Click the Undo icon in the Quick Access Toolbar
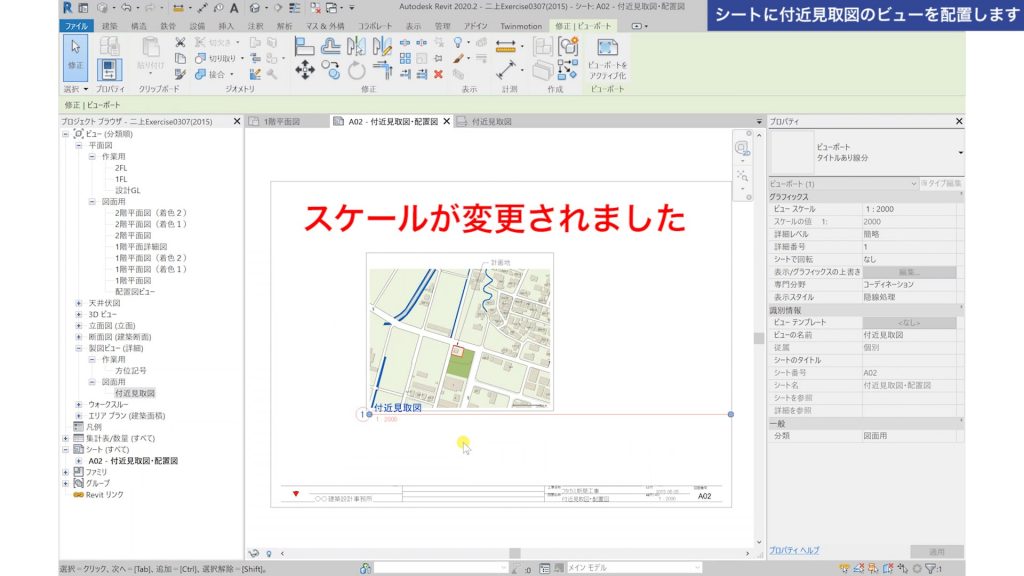This screenshot has height=576, width=1024. coord(126,7)
